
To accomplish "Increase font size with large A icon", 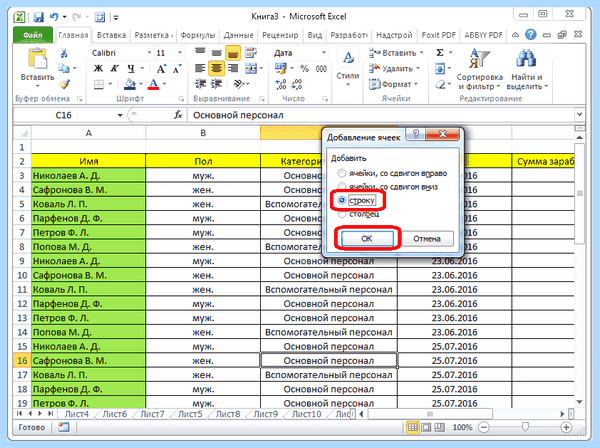I will pyautogui.click(x=161, y=69).
